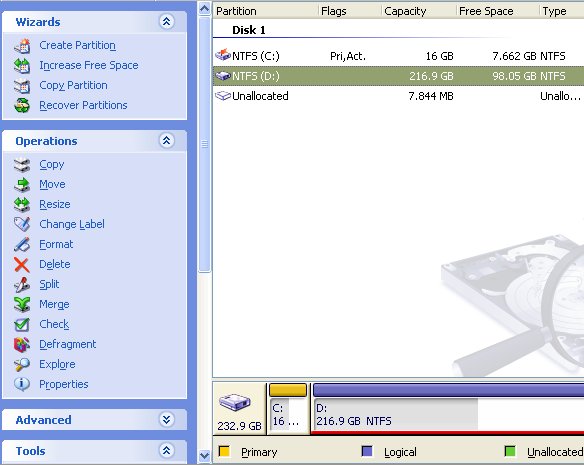Expand the Advanced panel
This screenshot has width=584, height=465.
click(166, 420)
